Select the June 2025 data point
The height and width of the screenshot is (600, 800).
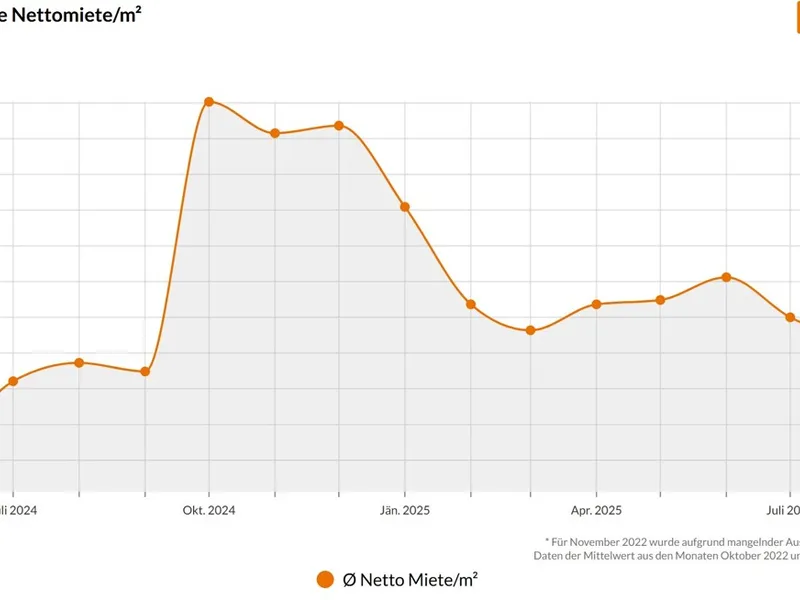727,277
